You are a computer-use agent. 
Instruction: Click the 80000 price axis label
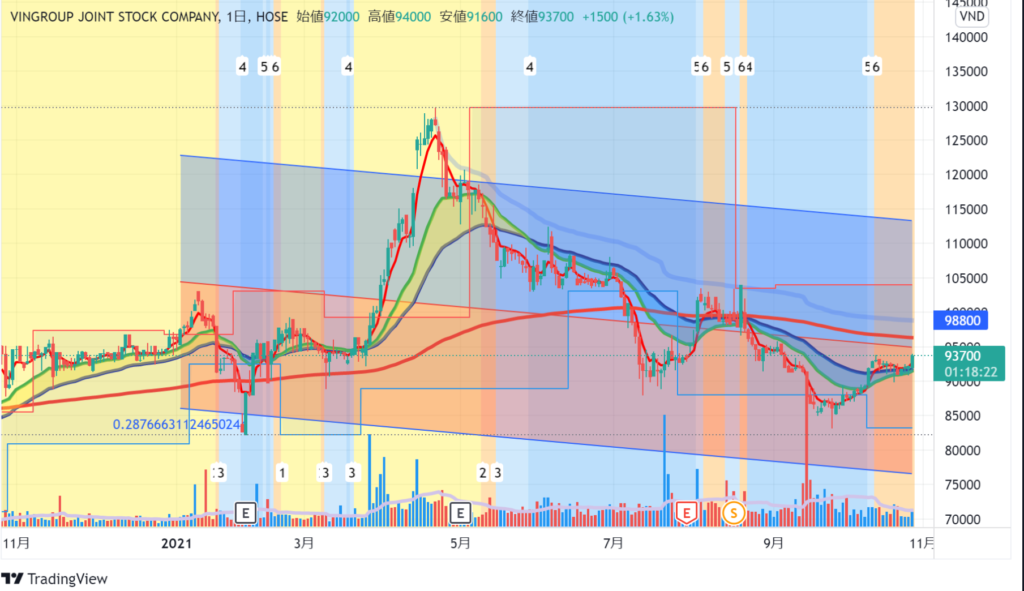point(963,450)
